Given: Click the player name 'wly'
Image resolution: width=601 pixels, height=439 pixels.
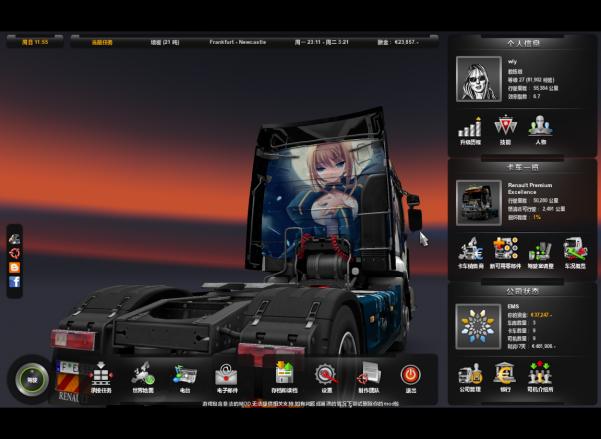Looking at the screenshot, I should [x=512, y=61].
